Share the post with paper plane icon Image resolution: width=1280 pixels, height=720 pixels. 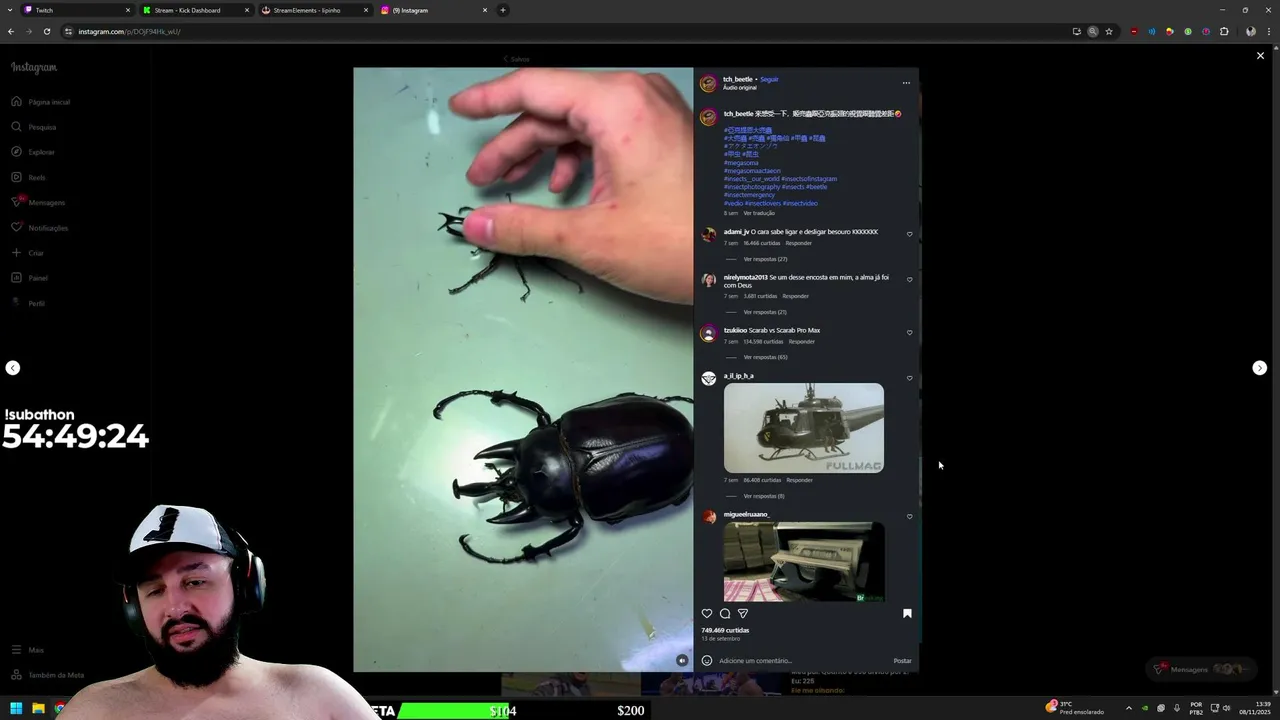(x=743, y=613)
